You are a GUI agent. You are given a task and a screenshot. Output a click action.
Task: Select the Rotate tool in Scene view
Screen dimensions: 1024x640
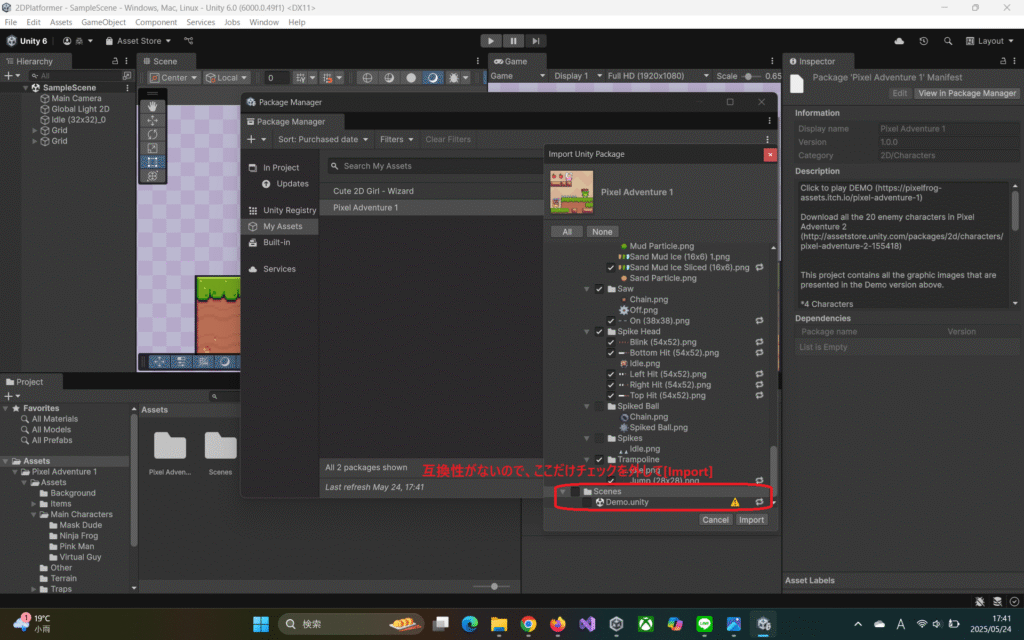[x=152, y=134]
